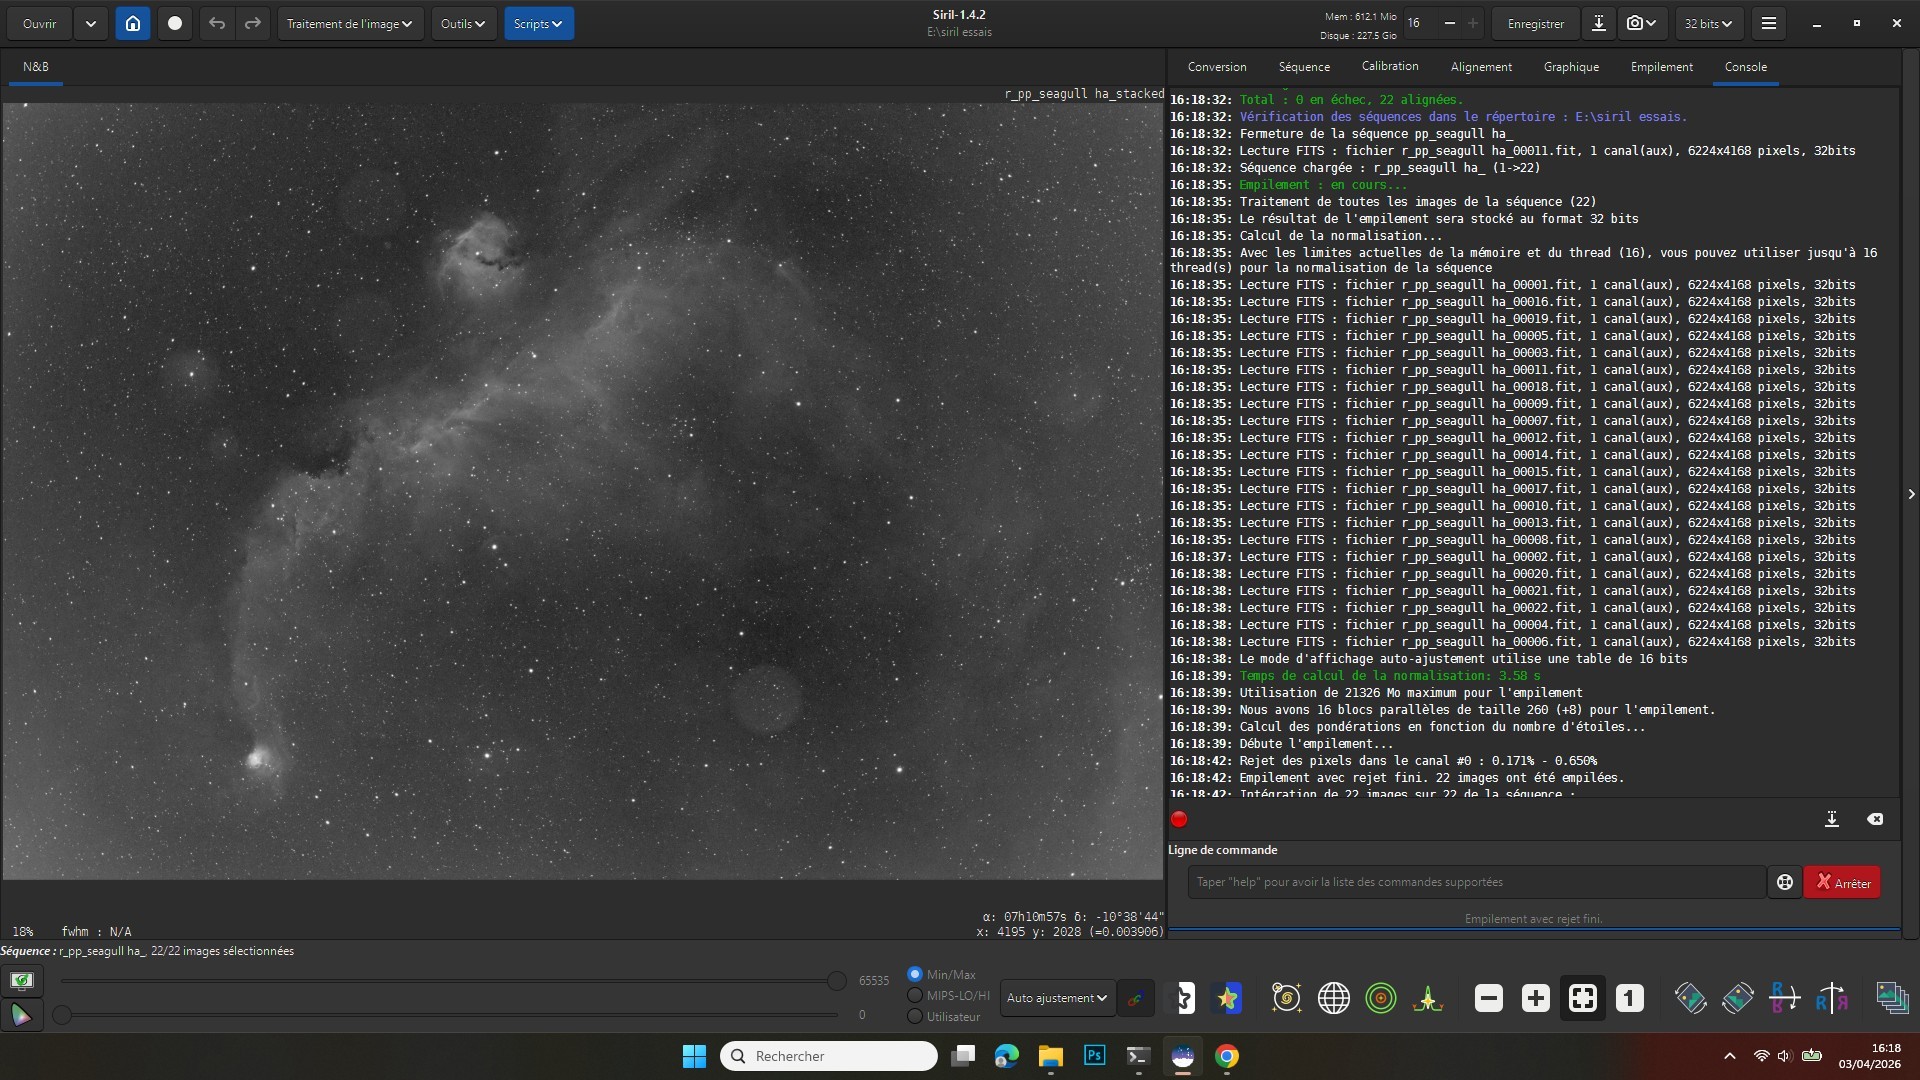Open the 32 bits save format dropdown
1920x1080 pixels.
click(x=1708, y=23)
